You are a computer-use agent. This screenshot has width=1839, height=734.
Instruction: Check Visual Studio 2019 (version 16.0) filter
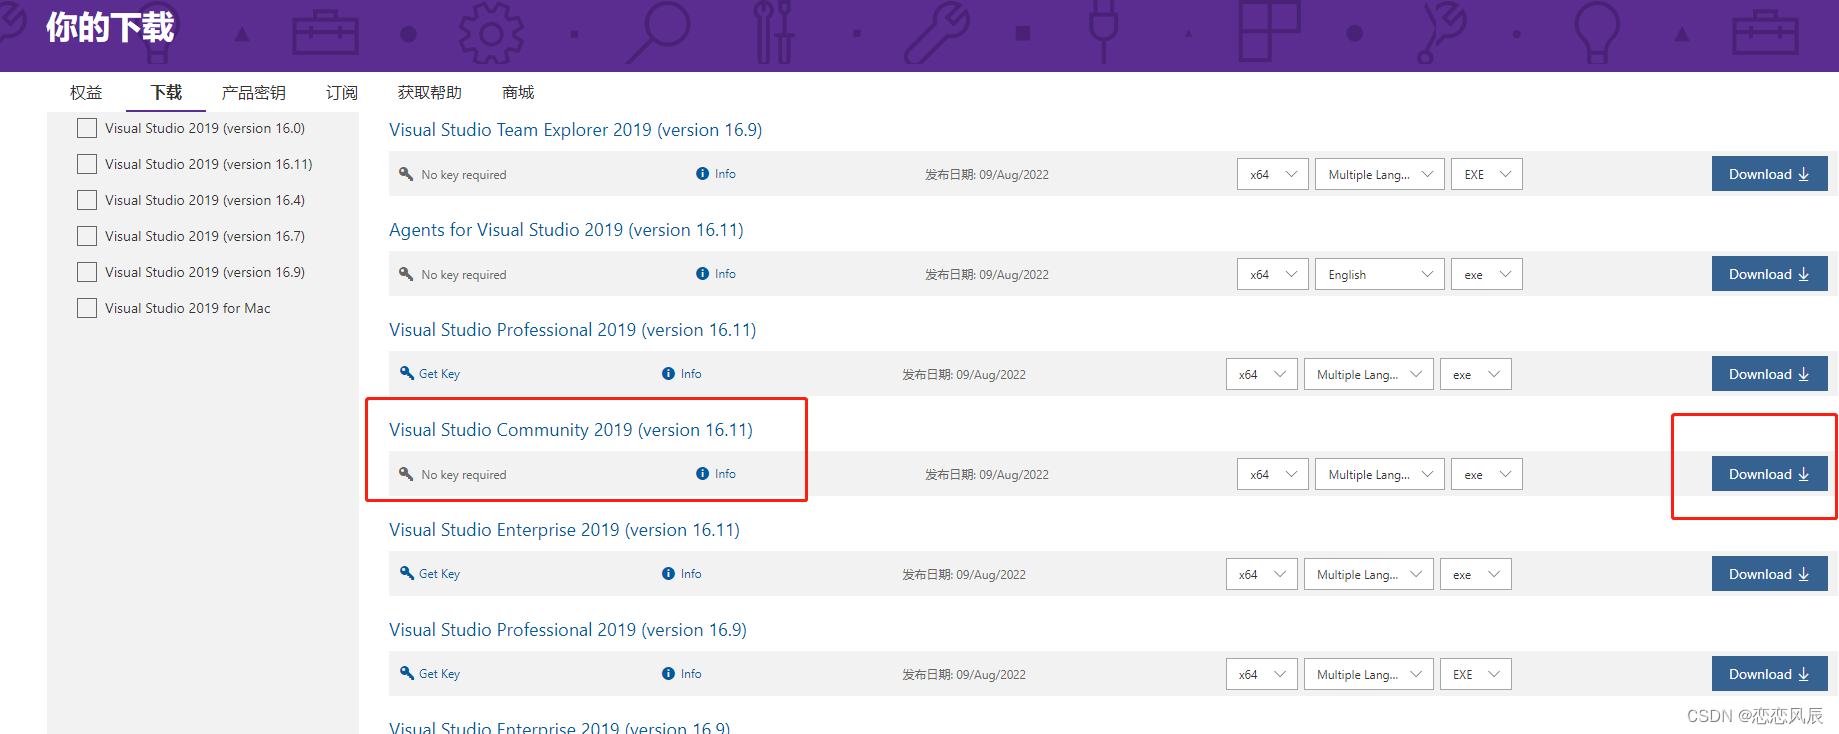pyautogui.click(x=87, y=128)
